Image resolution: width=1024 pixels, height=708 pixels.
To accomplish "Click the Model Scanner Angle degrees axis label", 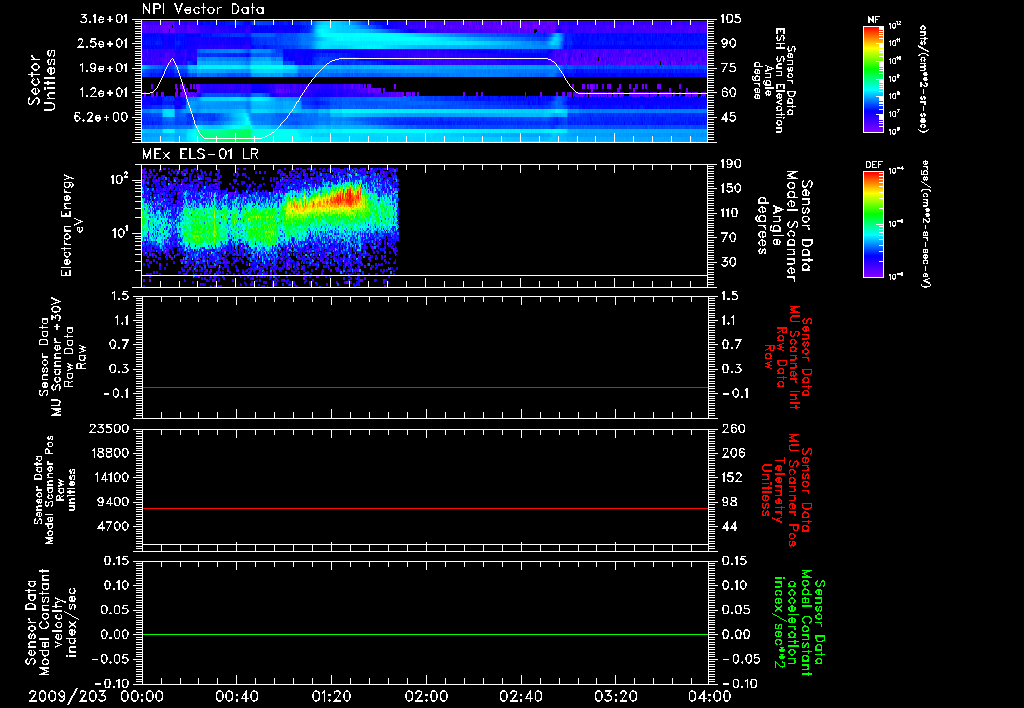I will pyautogui.click(x=784, y=226).
